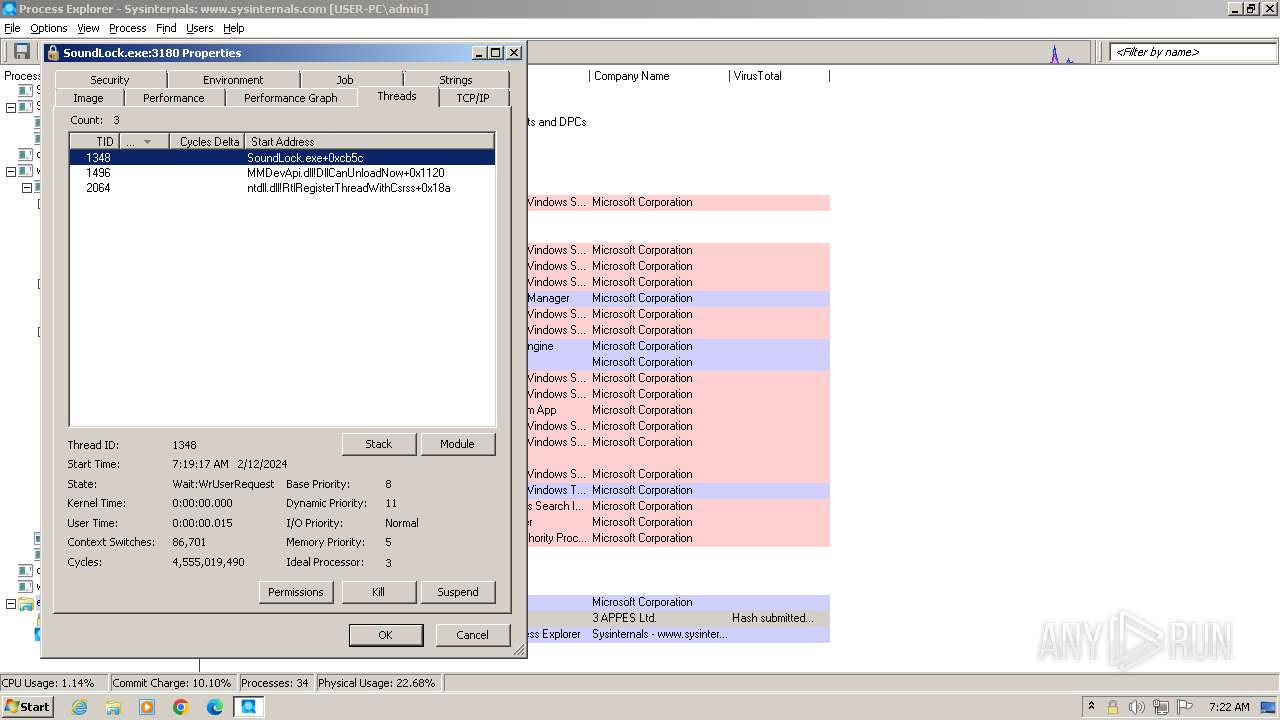Click the Company Name column header
The width and height of the screenshot is (1280, 720).
click(x=658, y=76)
